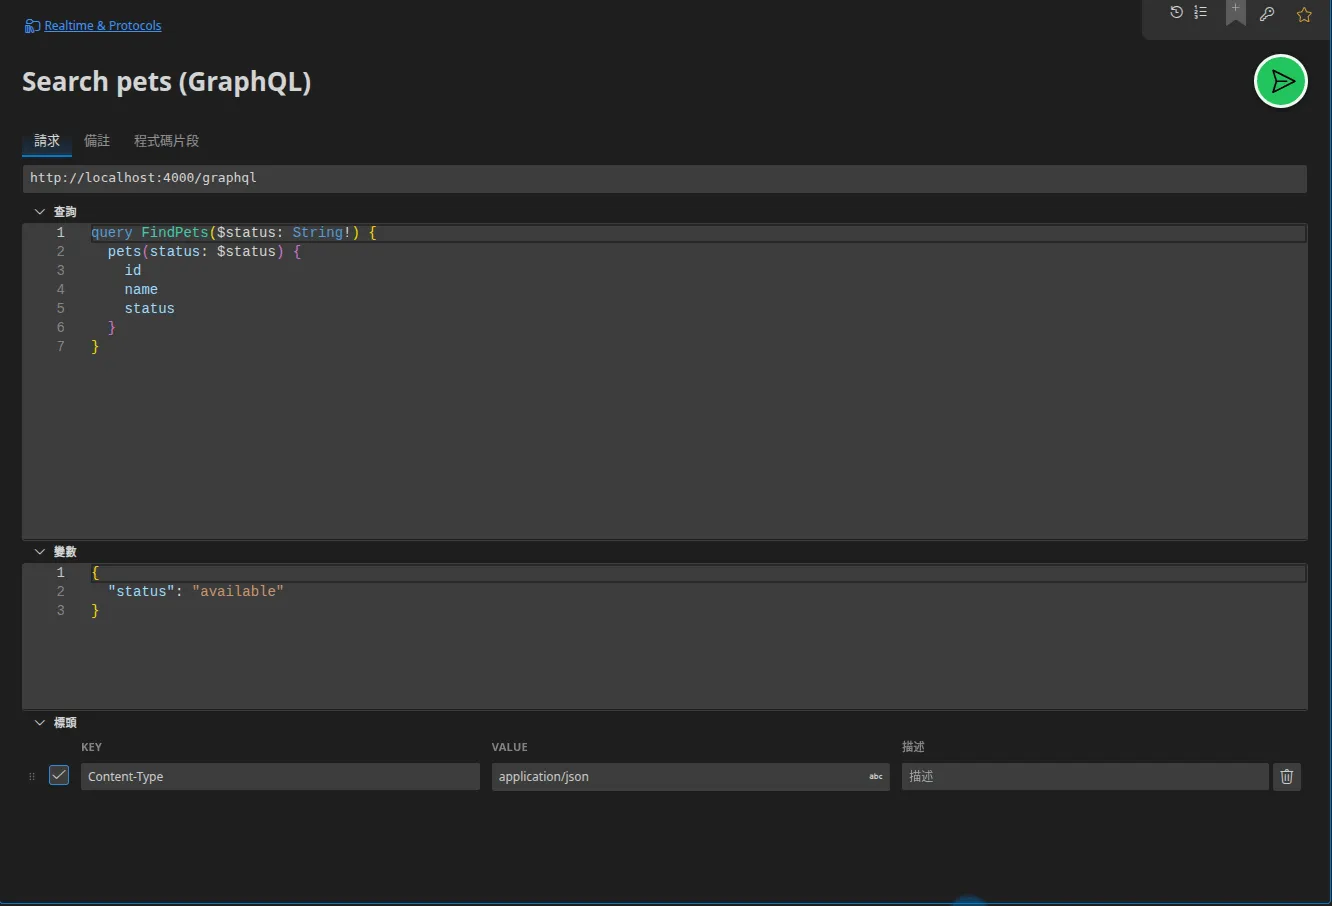Open the numbered list icon in toolbar
Screen dimensions: 1332x906
(x=1200, y=13)
